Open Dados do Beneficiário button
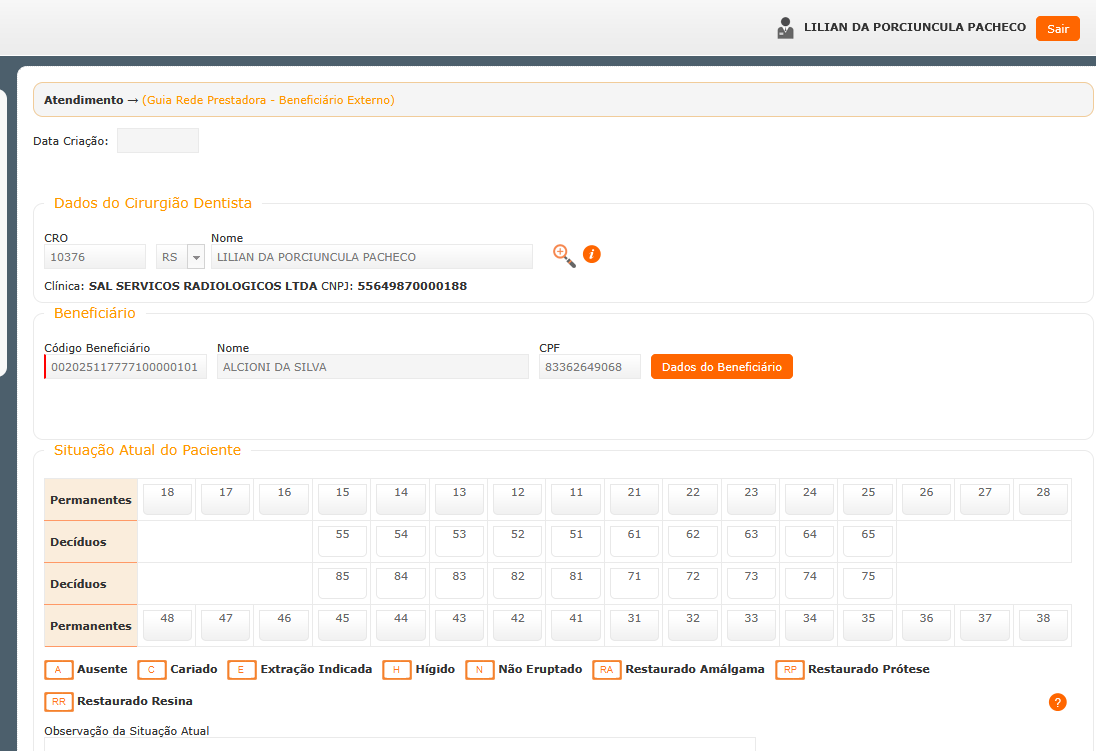Image resolution: width=1096 pixels, height=751 pixels. (x=721, y=367)
